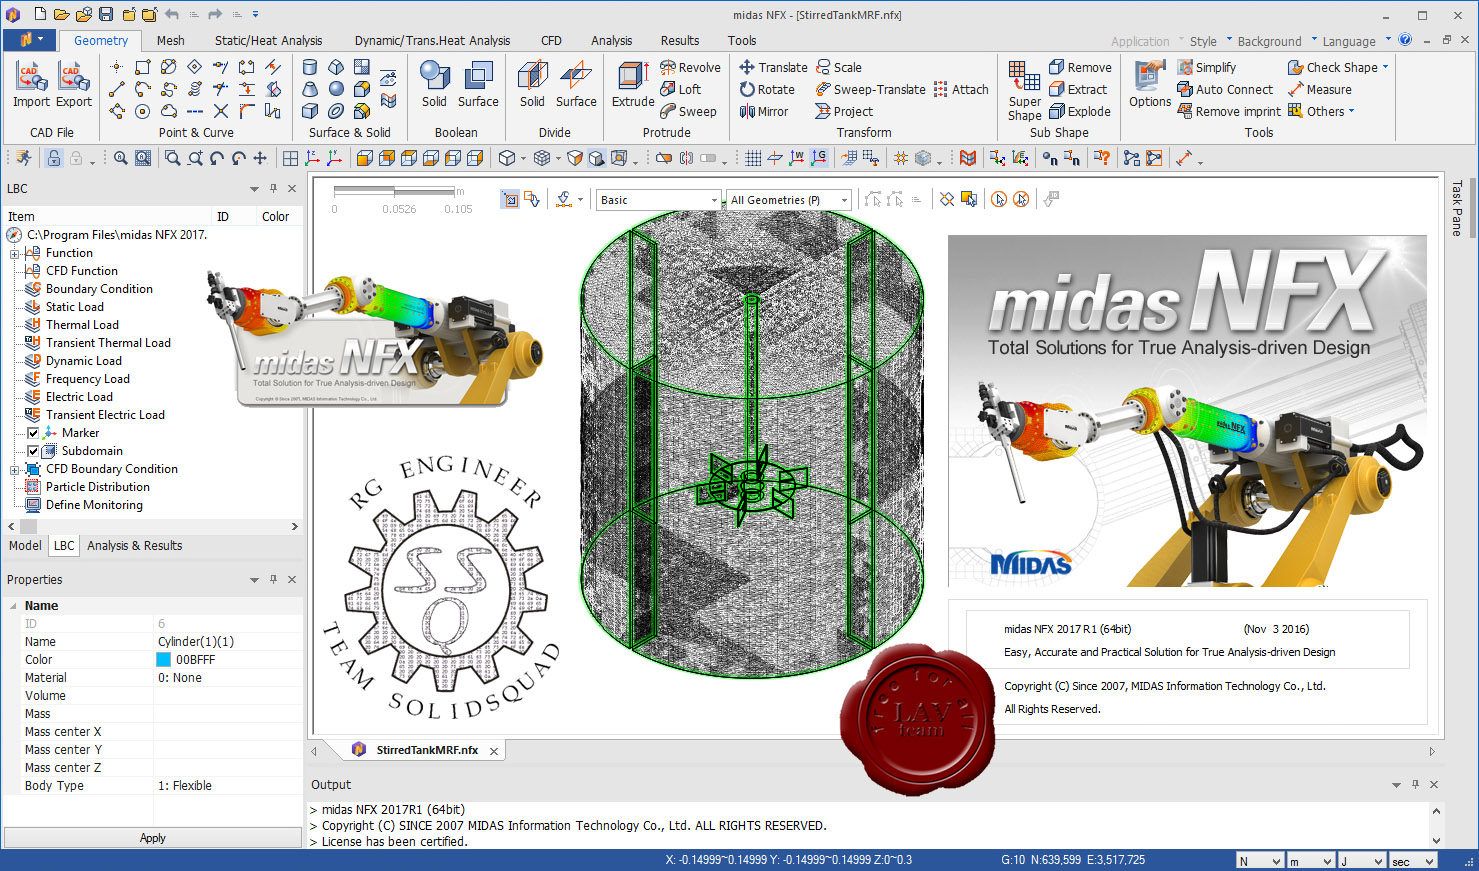Click the Apply button
The height and width of the screenshot is (871, 1479).
pos(152,838)
